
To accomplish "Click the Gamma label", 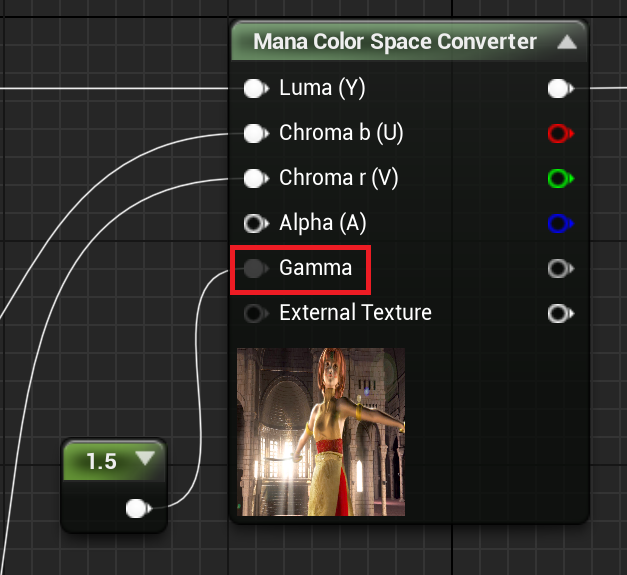I will point(315,268).
